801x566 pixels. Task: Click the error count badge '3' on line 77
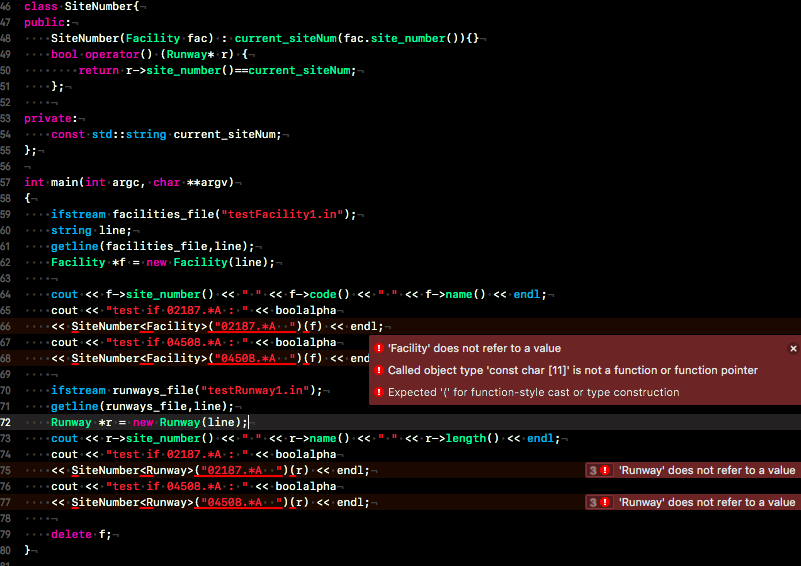(x=593, y=503)
